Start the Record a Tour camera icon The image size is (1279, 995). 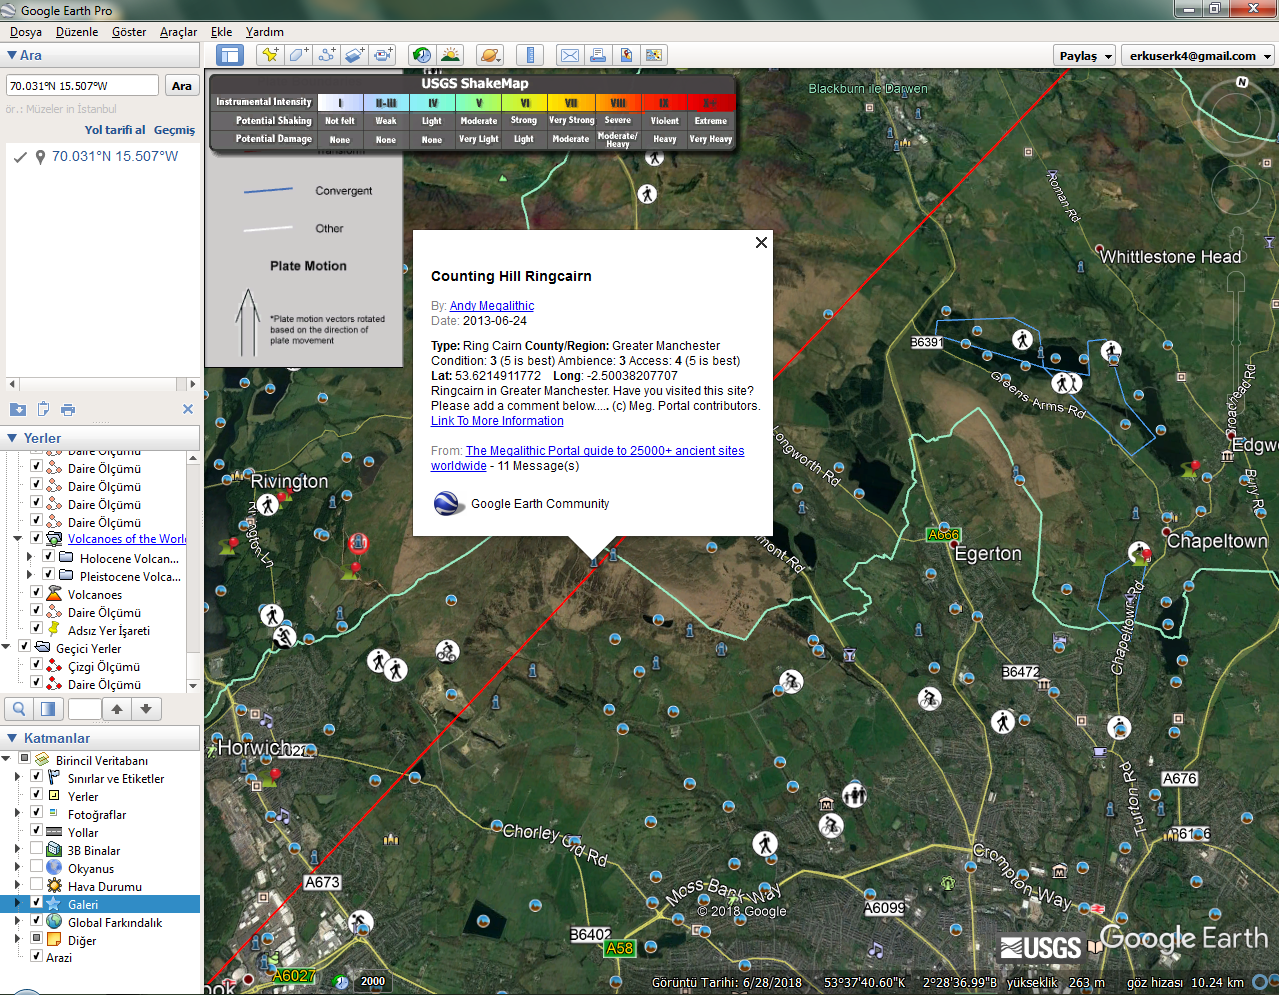coord(382,55)
